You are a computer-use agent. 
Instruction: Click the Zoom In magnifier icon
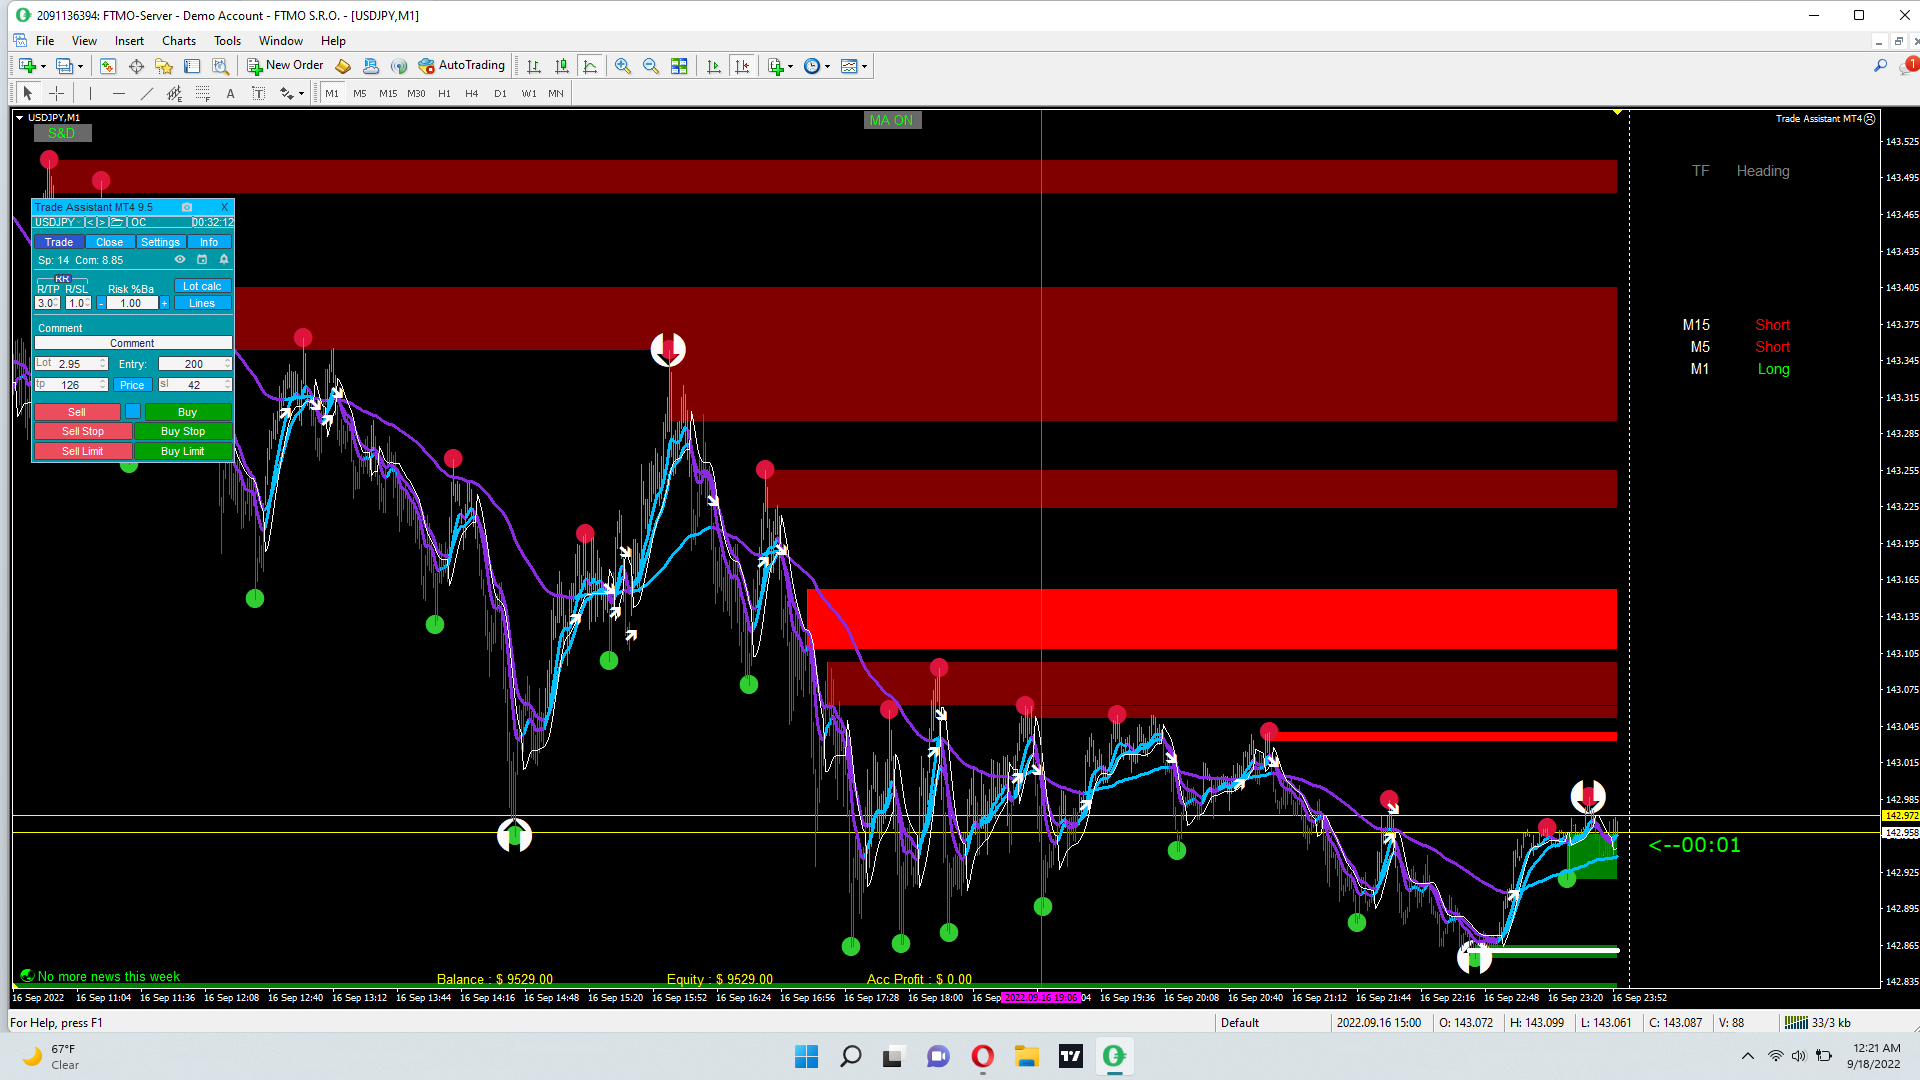623,66
